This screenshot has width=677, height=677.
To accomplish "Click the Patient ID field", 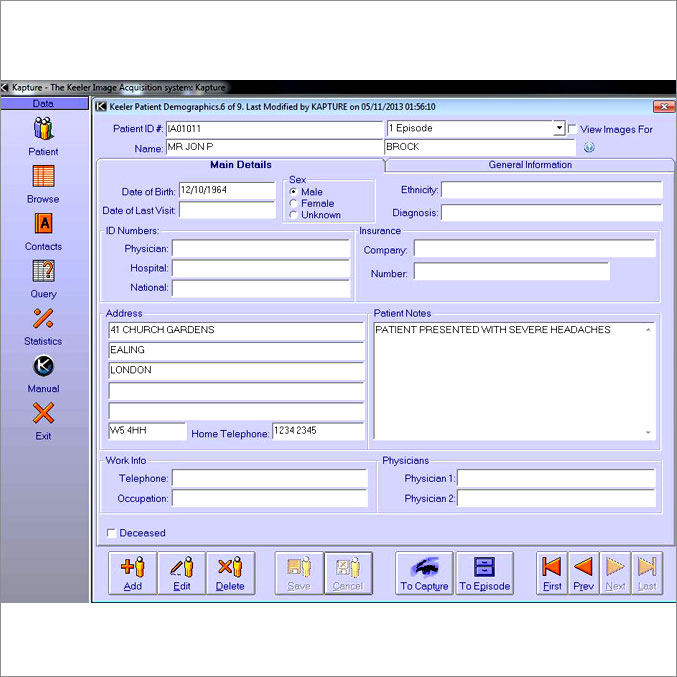I will 274,129.
